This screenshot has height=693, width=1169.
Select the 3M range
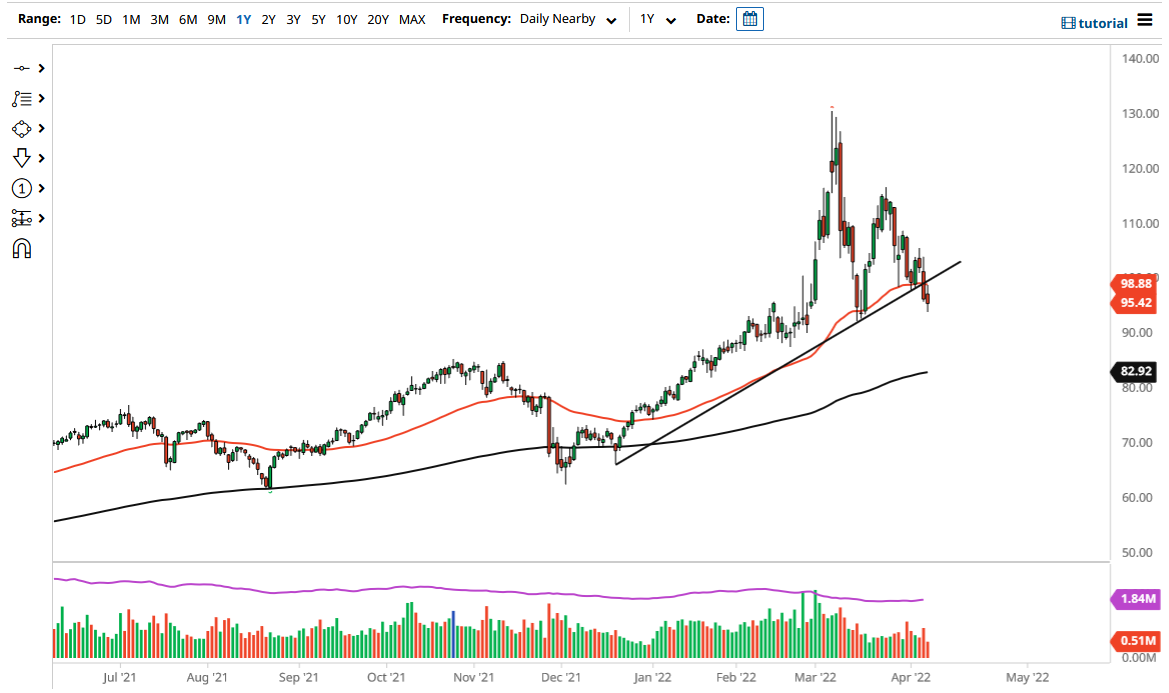pos(158,18)
